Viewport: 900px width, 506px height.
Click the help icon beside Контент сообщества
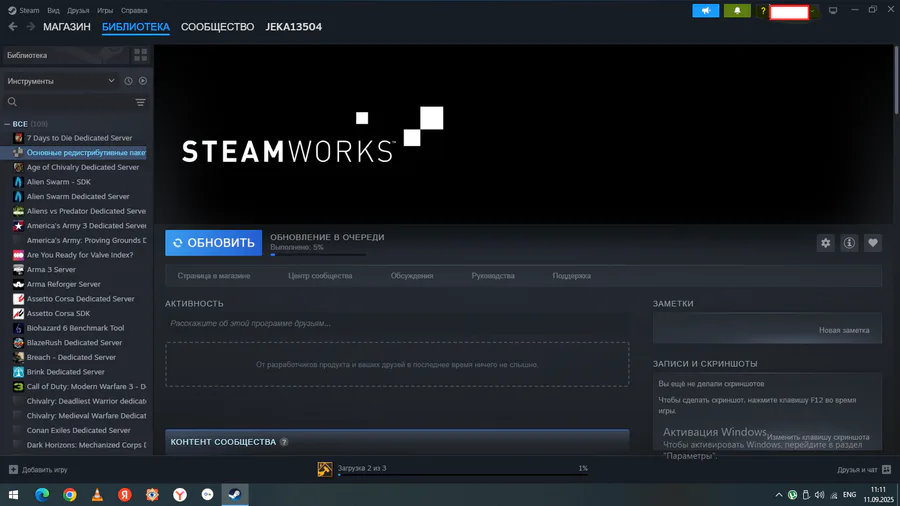pos(284,442)
